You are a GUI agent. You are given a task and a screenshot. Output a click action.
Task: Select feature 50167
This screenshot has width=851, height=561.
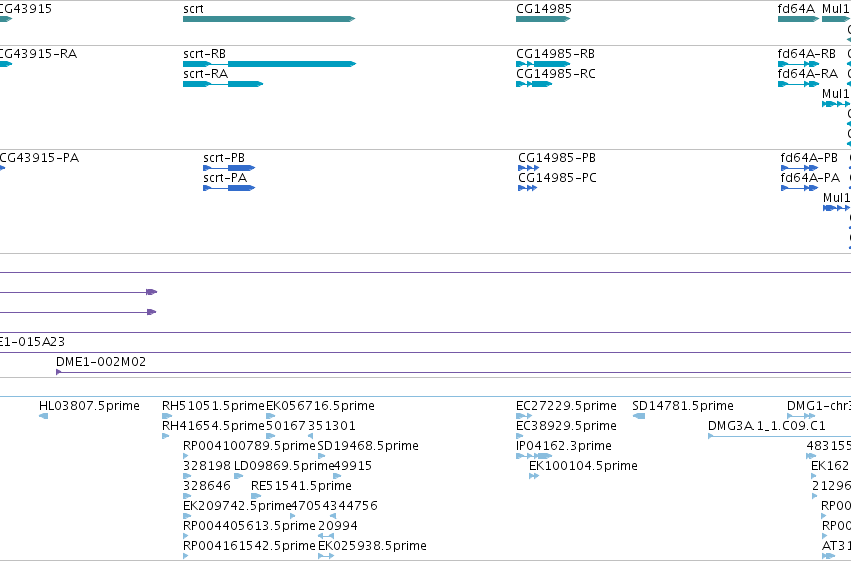(x=270, y=436)
